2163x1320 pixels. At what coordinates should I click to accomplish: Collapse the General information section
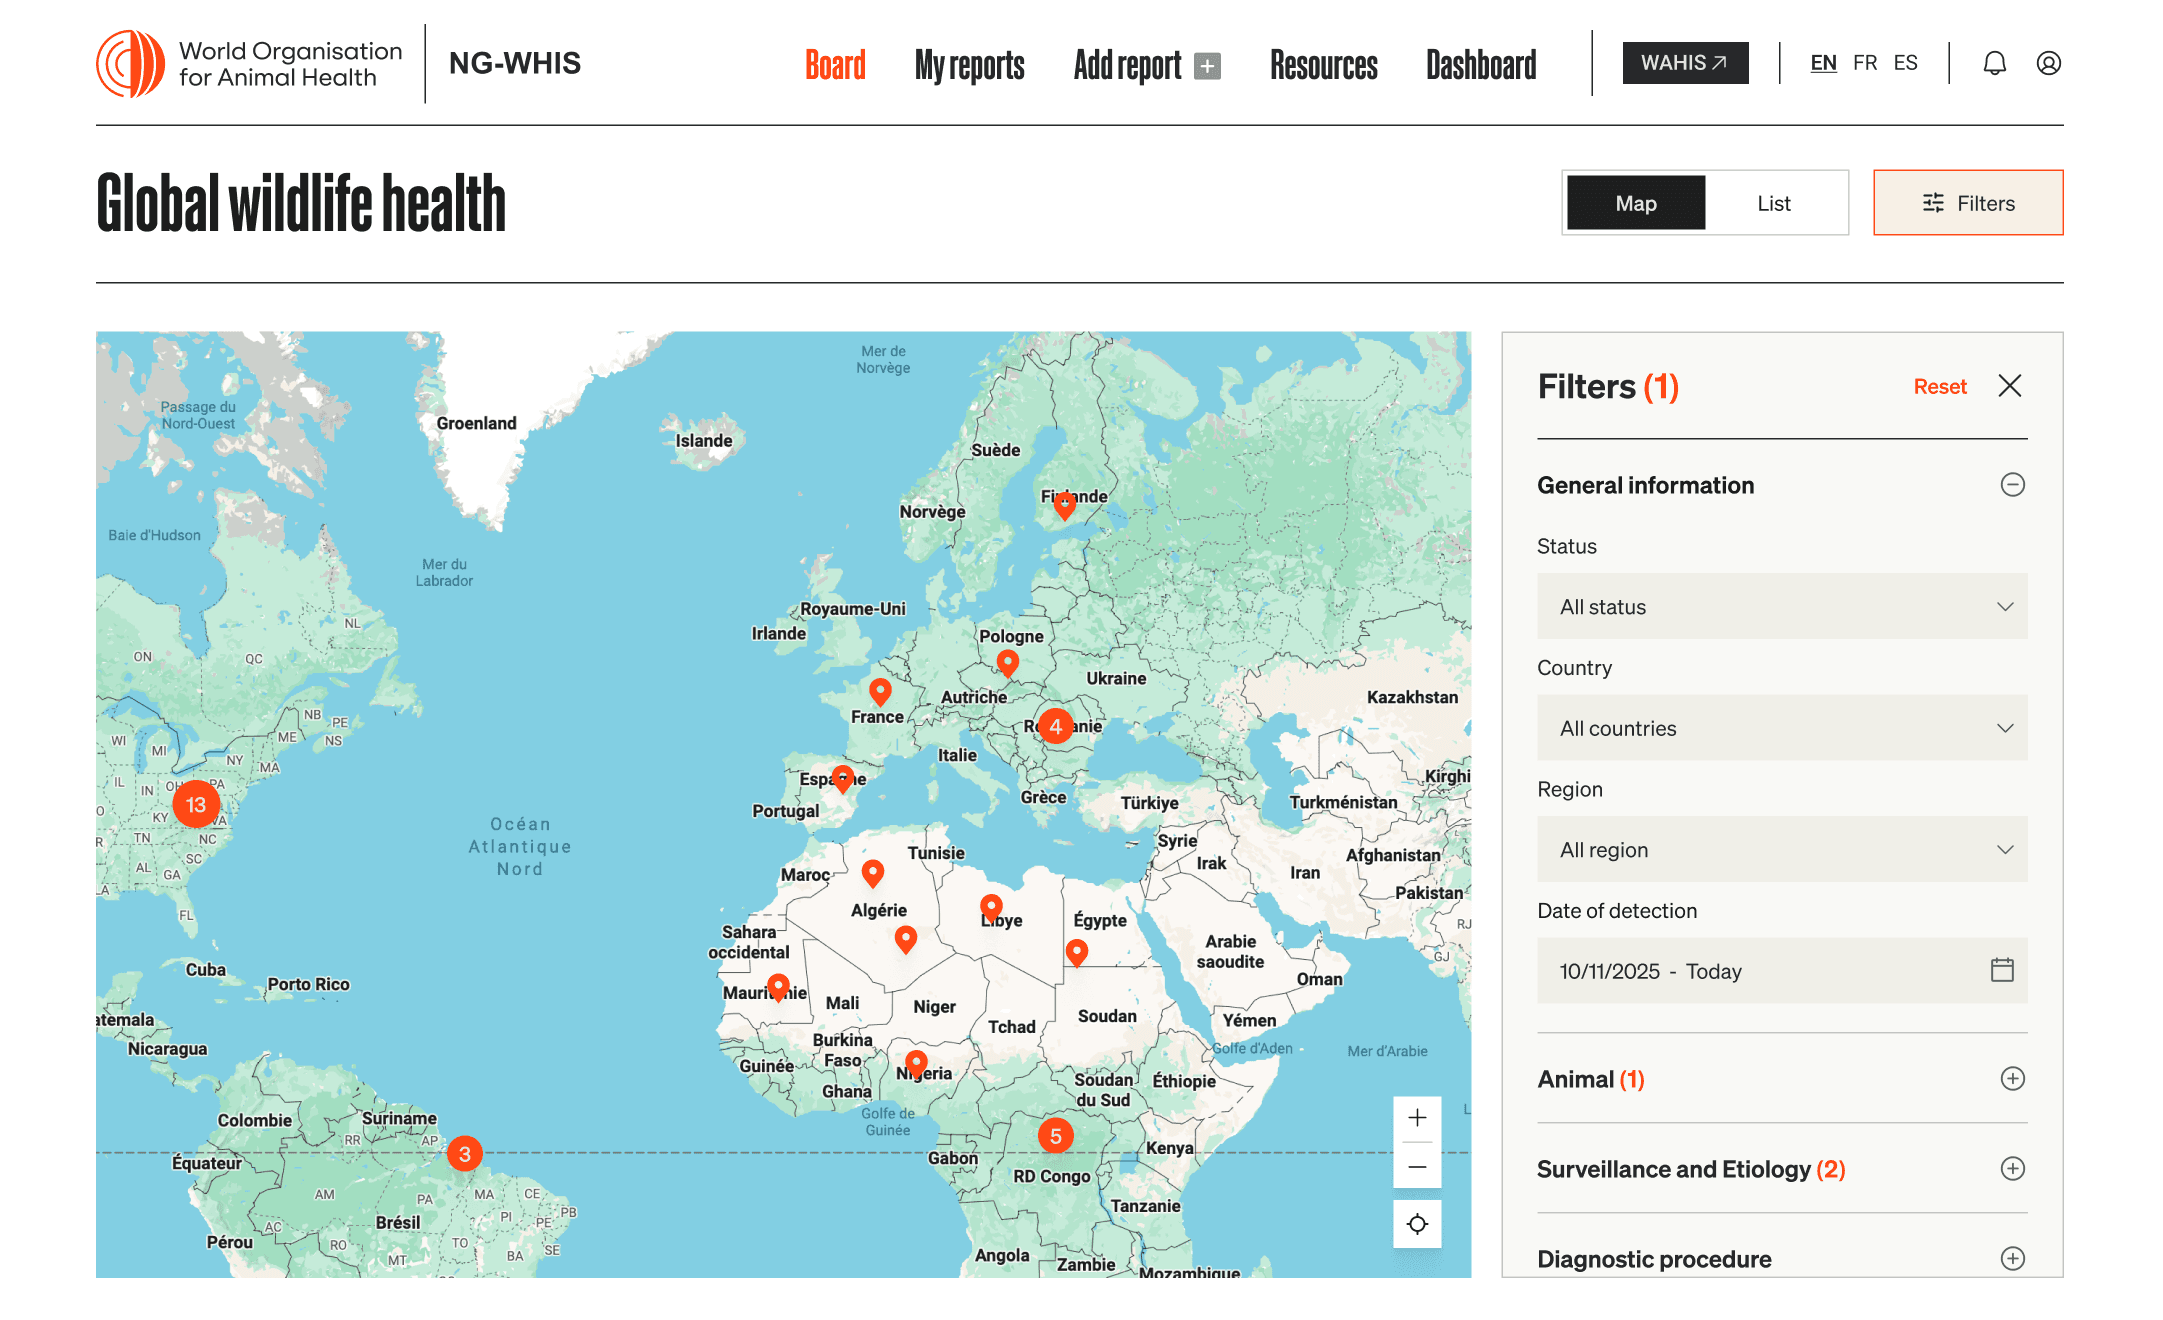click(2012, 485)
